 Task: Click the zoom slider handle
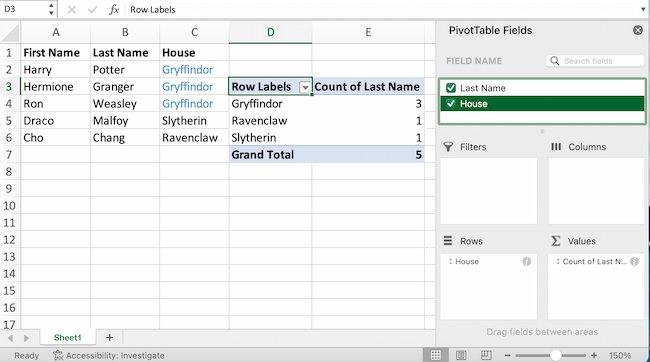pyautogui.click(x=555, y=355)
